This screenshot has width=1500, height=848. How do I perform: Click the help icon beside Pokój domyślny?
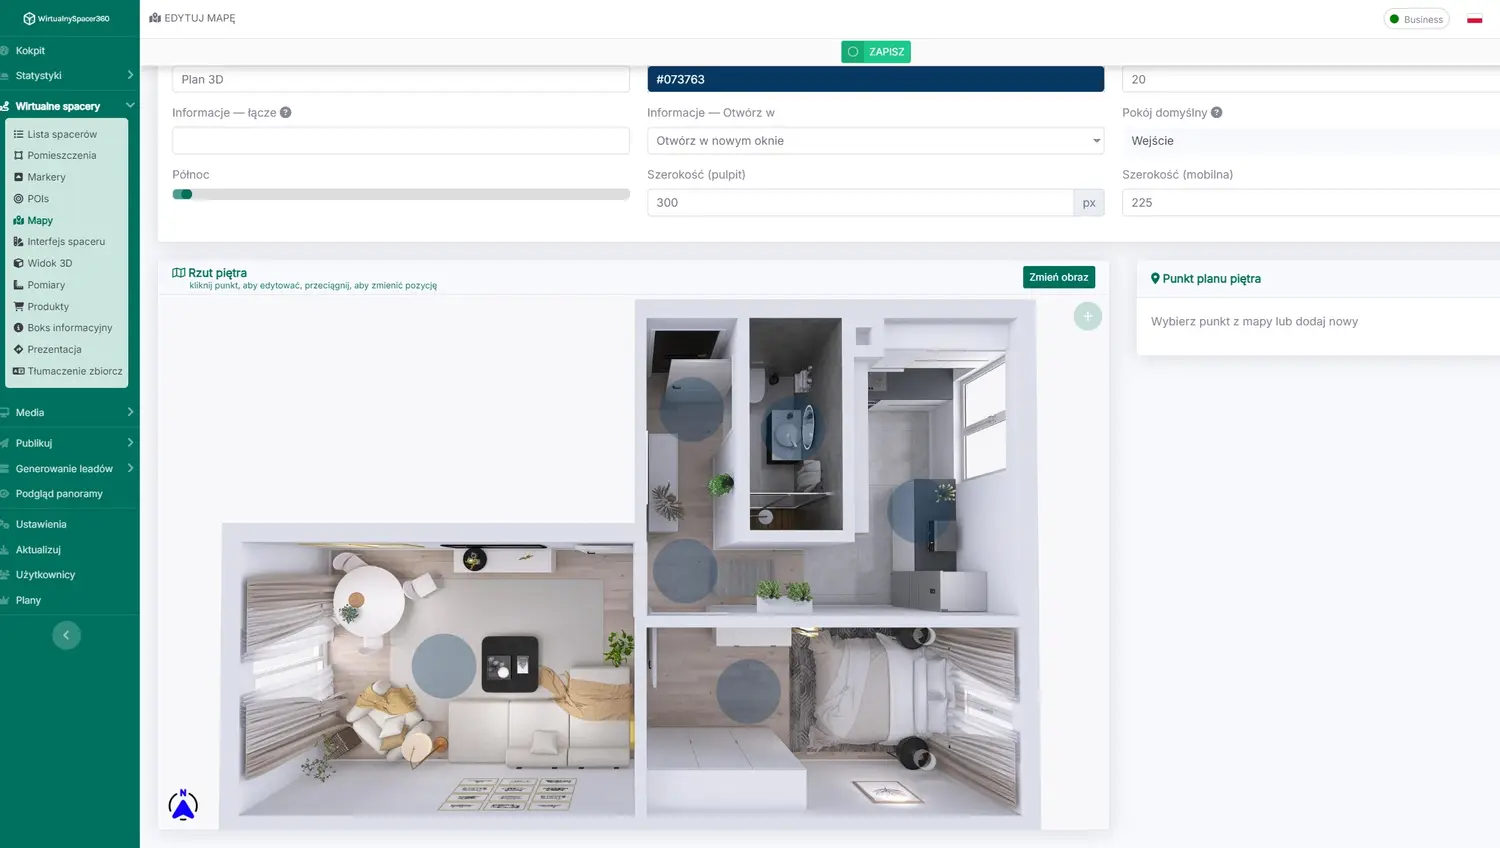(1216, 113)
